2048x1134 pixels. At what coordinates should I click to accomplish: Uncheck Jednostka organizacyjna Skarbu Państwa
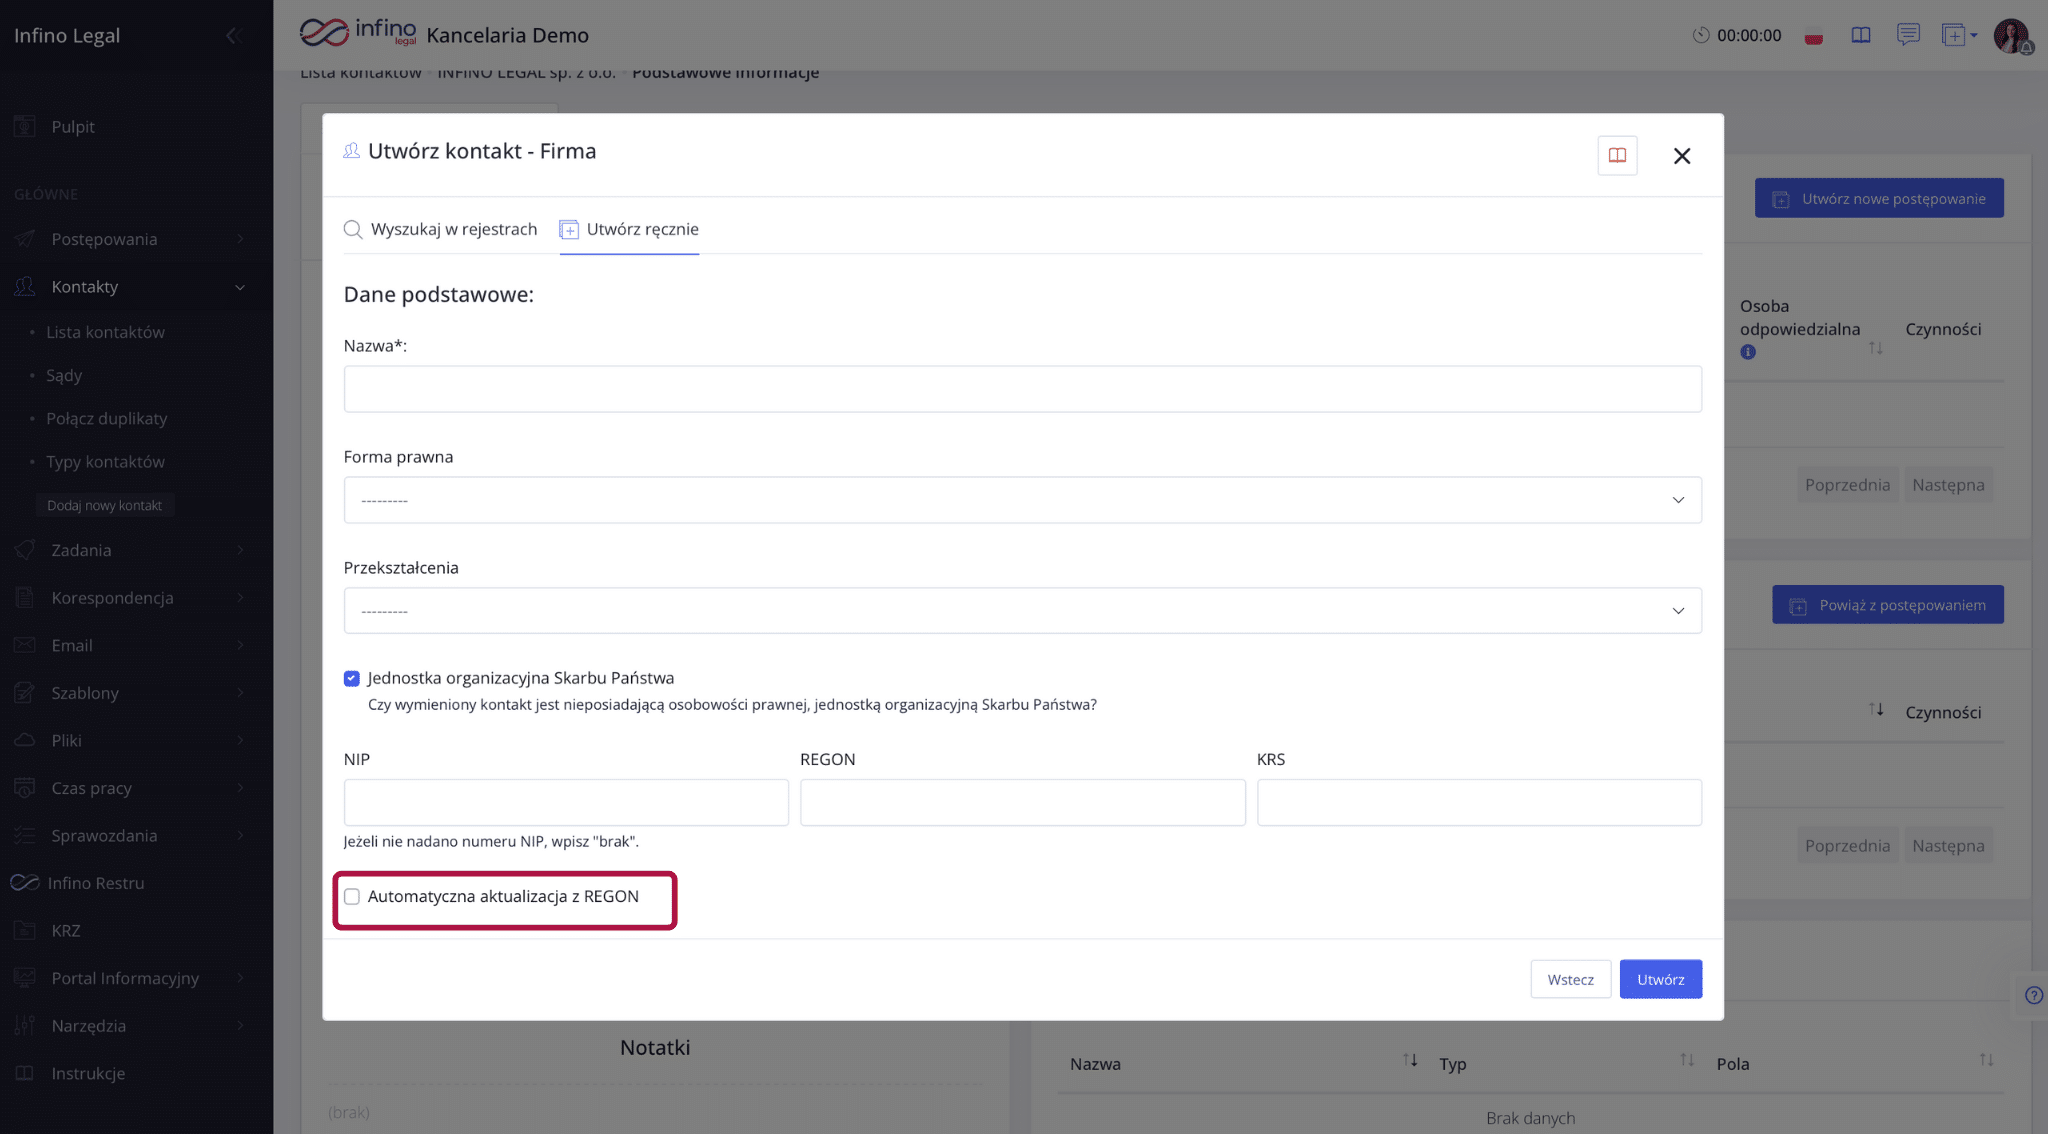pyautogui.click(x=352, y=678)
